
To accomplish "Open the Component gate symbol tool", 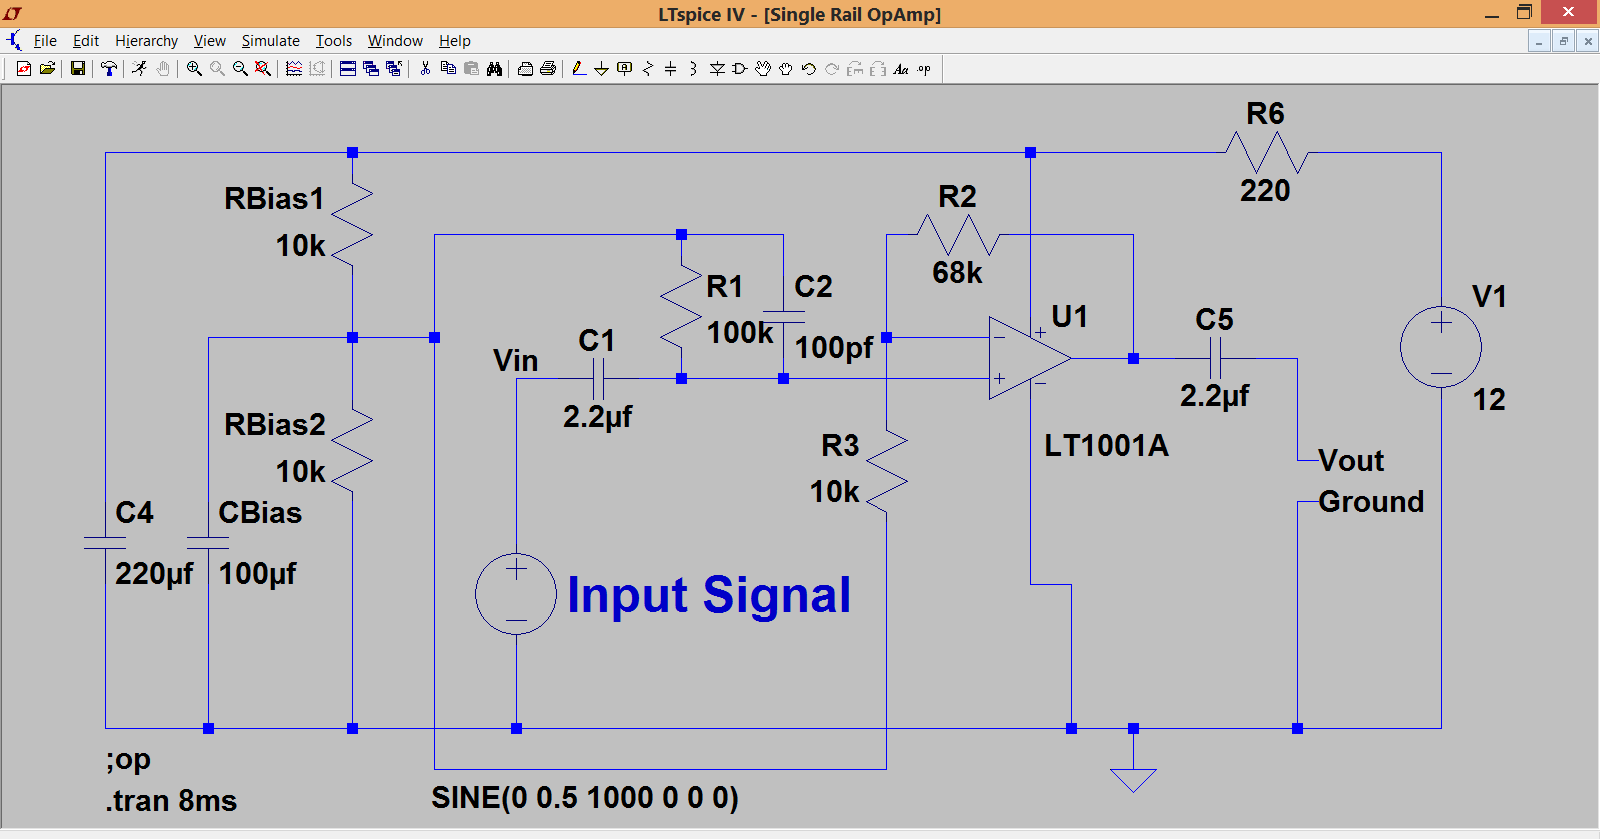I will click(740, 69).
